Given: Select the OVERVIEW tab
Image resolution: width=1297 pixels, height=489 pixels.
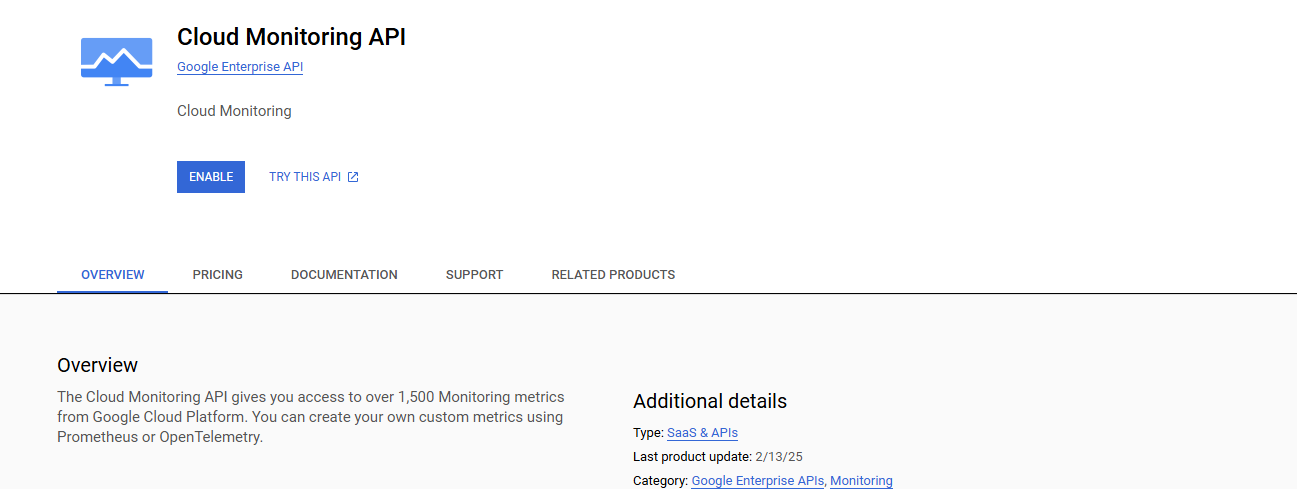Looking at the screenshot, I should 113,275.
